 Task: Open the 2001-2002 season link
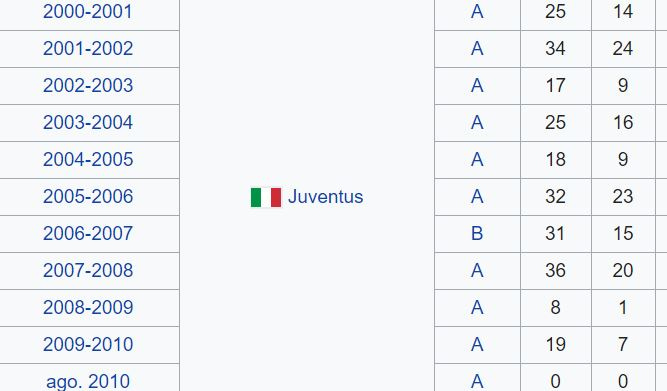88,49
